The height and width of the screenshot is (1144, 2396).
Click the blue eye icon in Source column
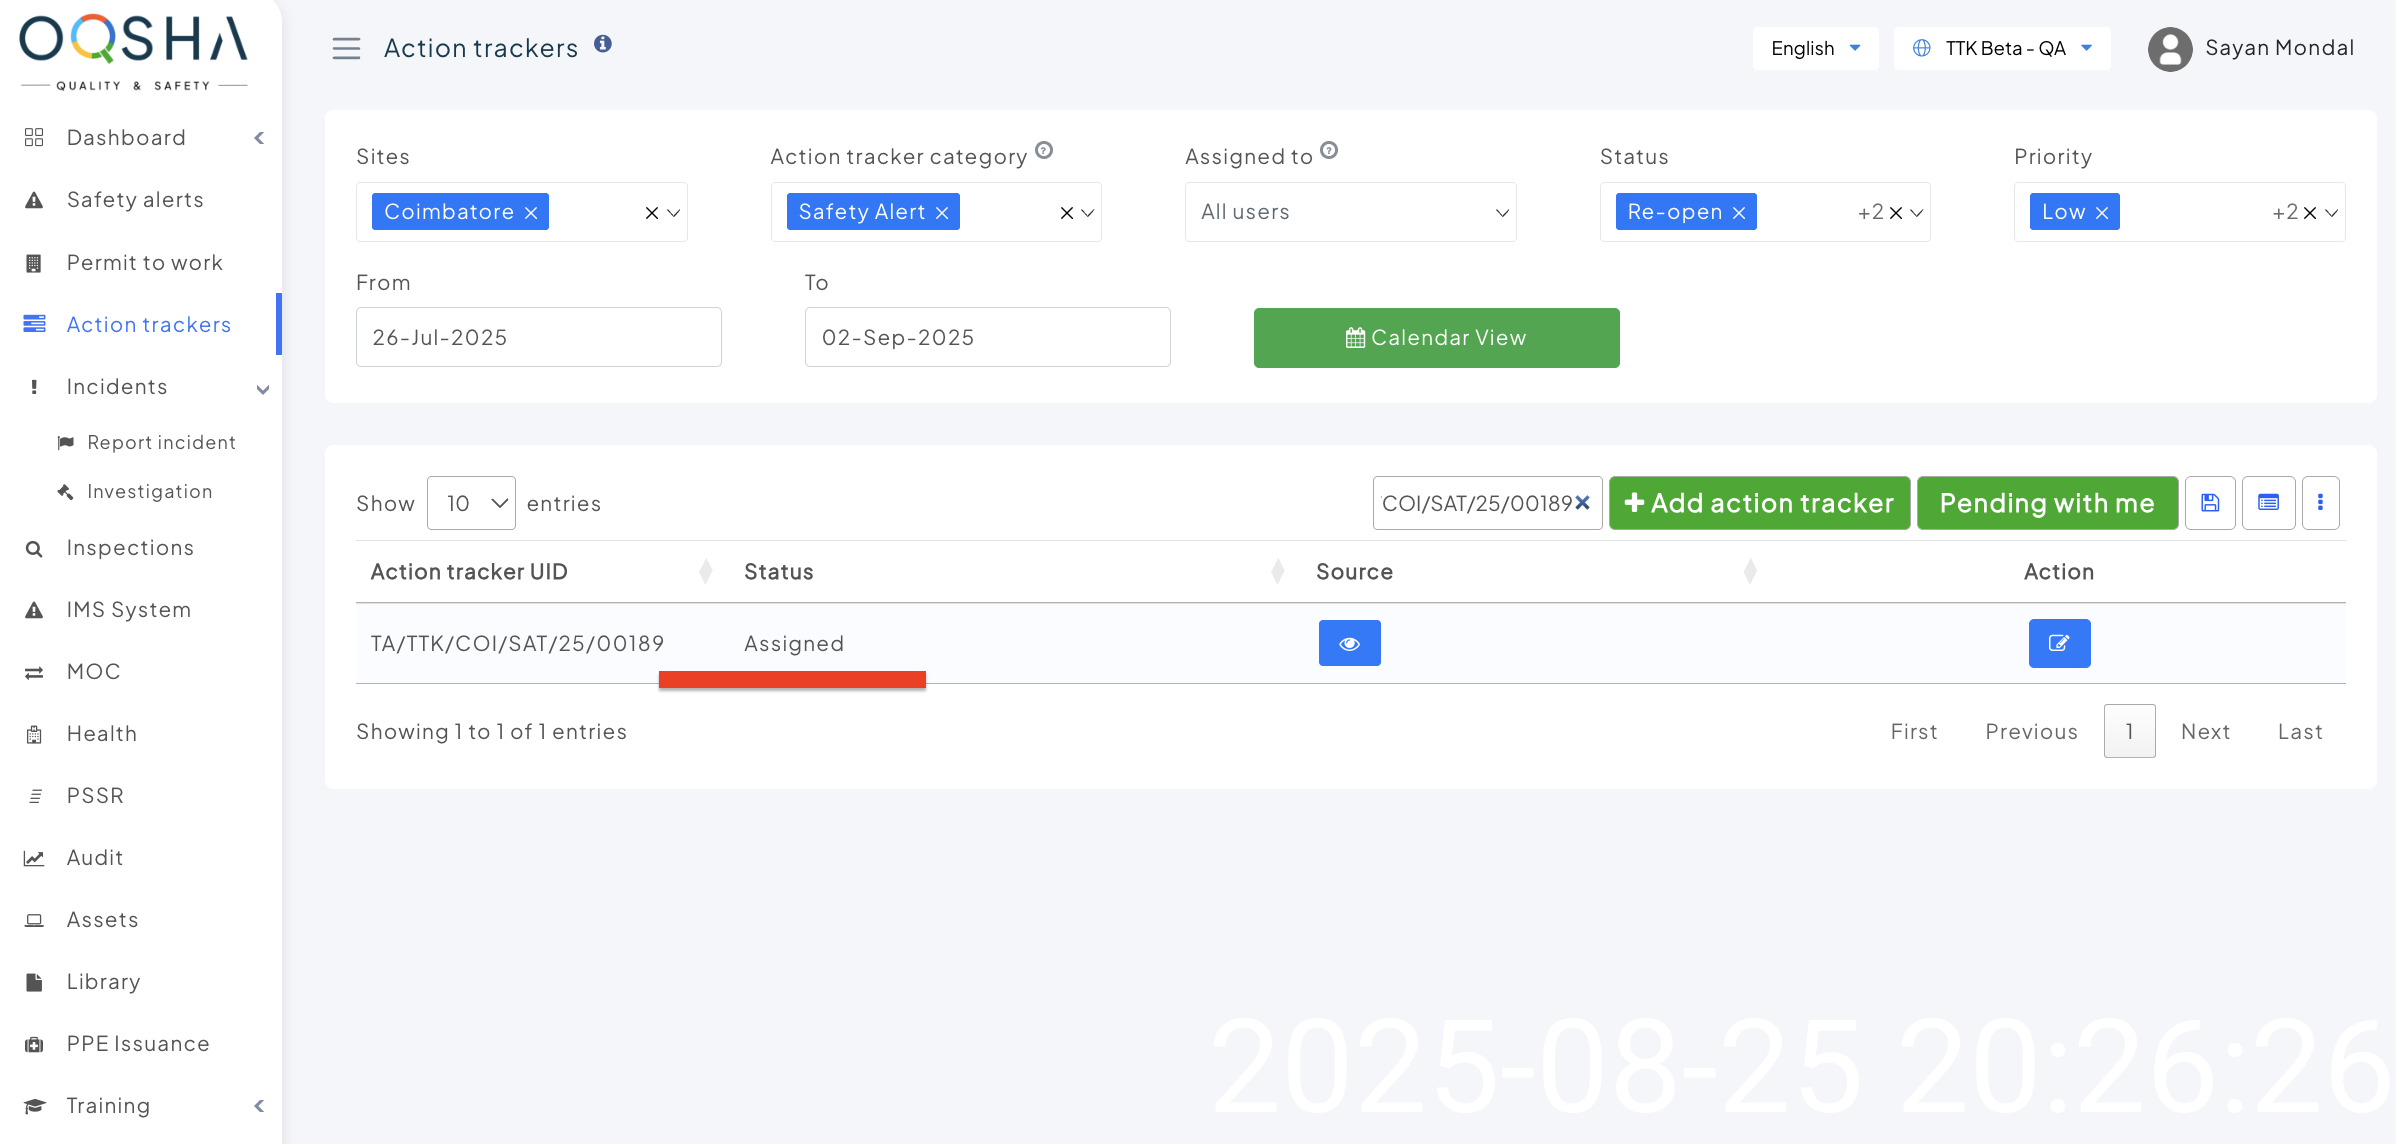coord(1349,643)
